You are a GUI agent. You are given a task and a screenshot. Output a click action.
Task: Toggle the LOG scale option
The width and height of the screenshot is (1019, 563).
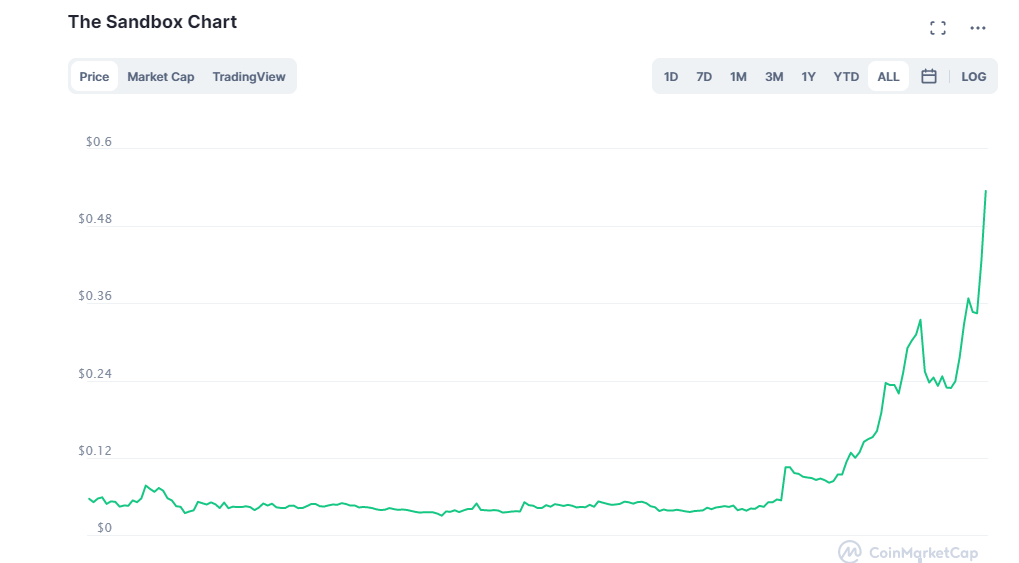point(974,76)
